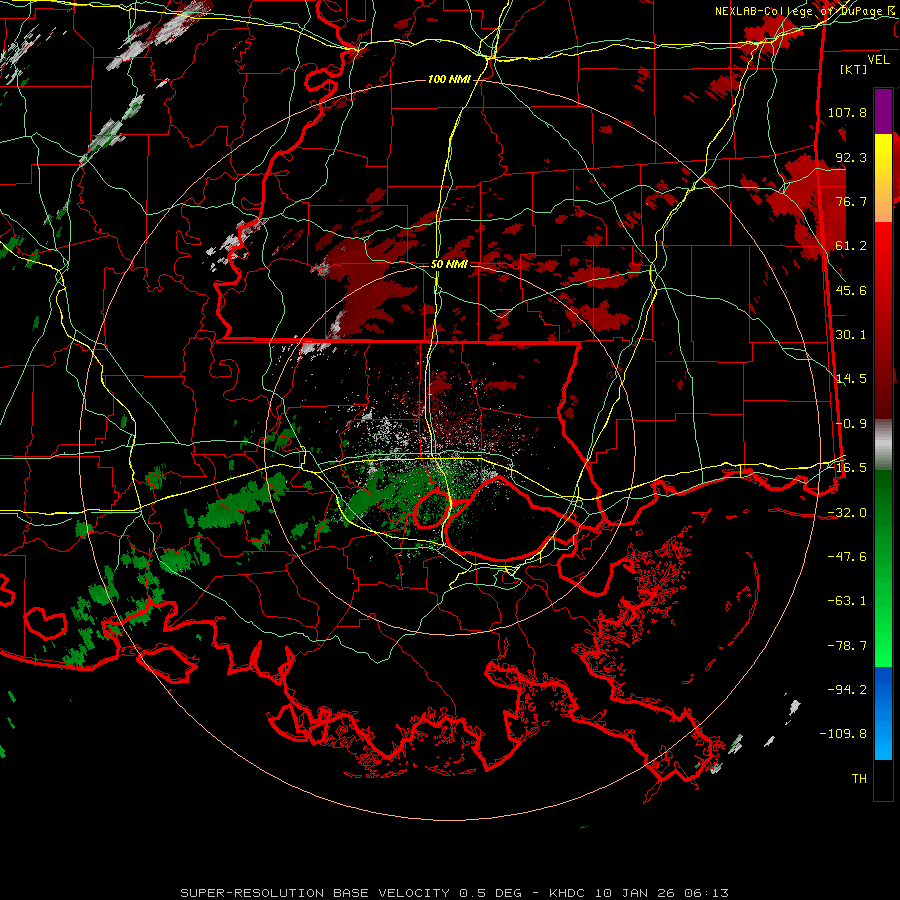
Task: Click the -32.0 velocity legend value
Action: tap(847, 513)
